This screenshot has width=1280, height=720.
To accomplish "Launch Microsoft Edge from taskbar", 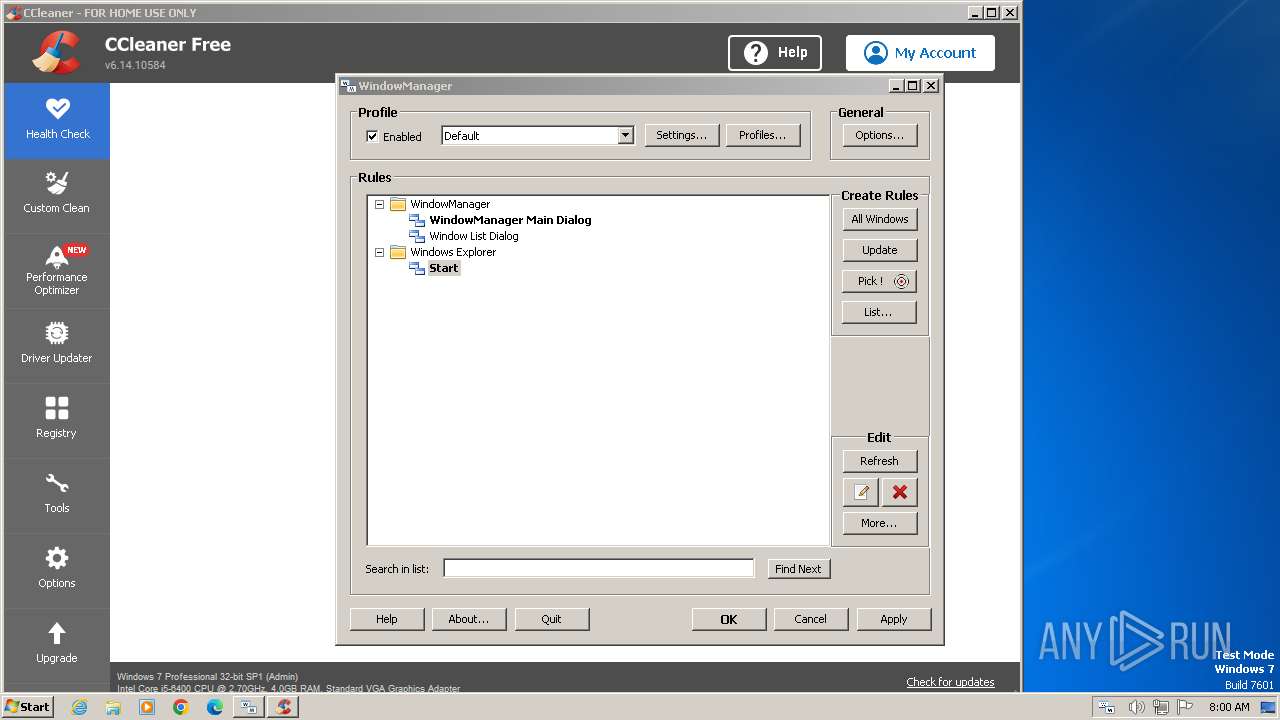I will click(215, 707).
